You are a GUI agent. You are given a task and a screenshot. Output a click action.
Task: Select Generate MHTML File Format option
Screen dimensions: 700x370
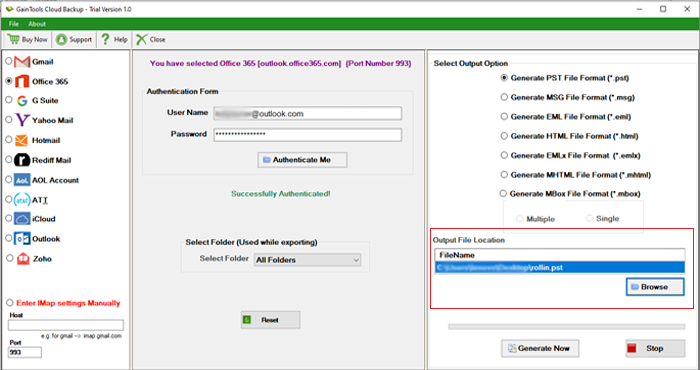point(504,175)
